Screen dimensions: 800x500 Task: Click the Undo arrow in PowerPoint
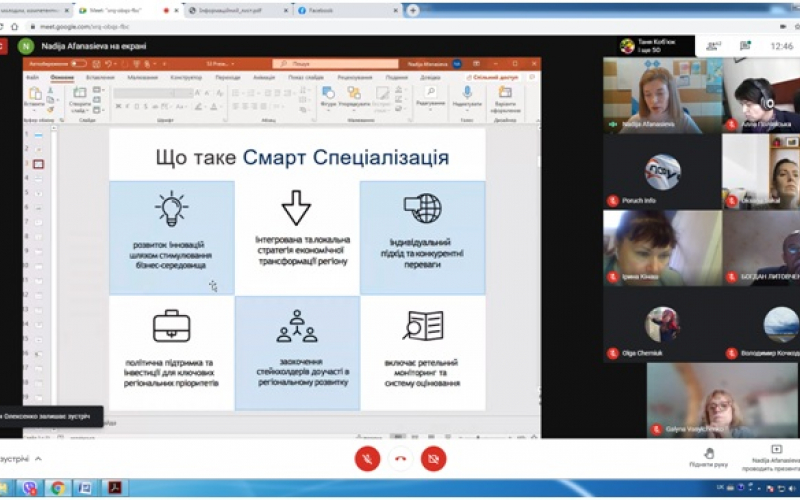point(108,64)
